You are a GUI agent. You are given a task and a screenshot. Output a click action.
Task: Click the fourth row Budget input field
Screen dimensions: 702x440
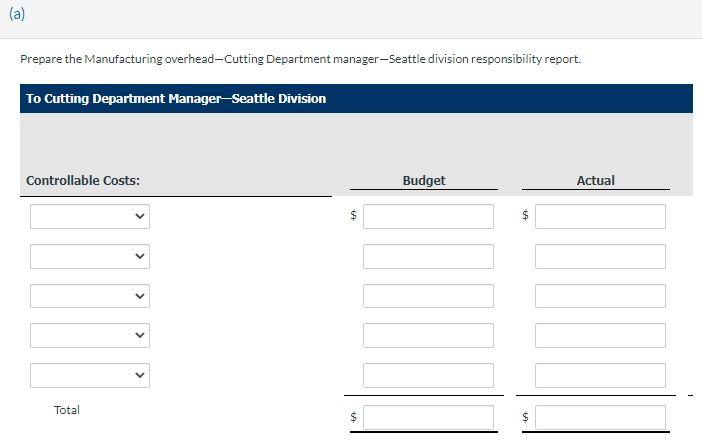tap(428, 335)
